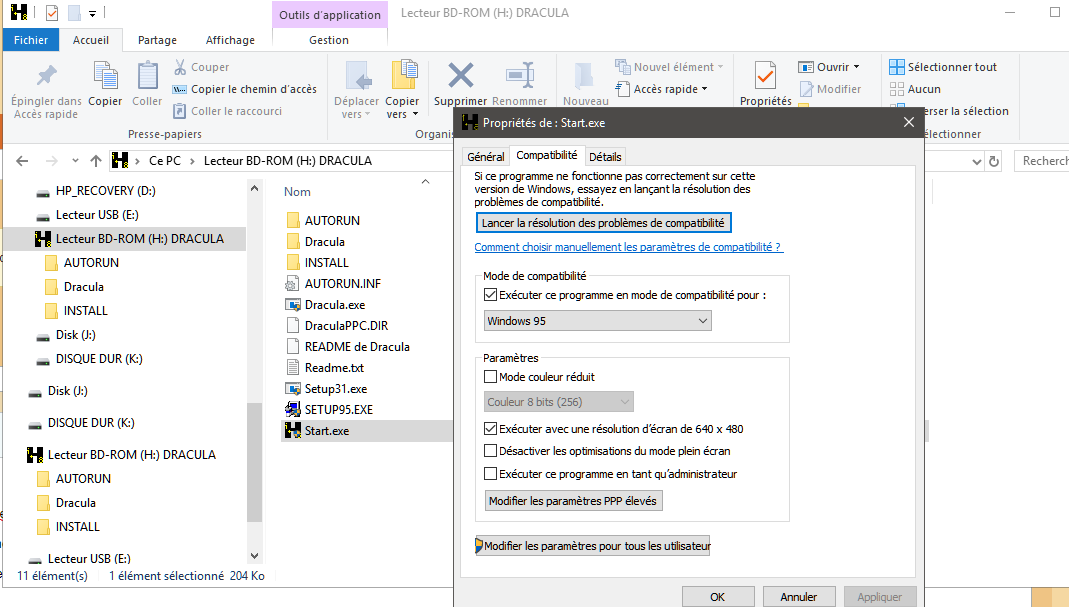This screenshot has height=607, width=1069.
Task: Select the Start.exe file icon
Action: [293, 430]
